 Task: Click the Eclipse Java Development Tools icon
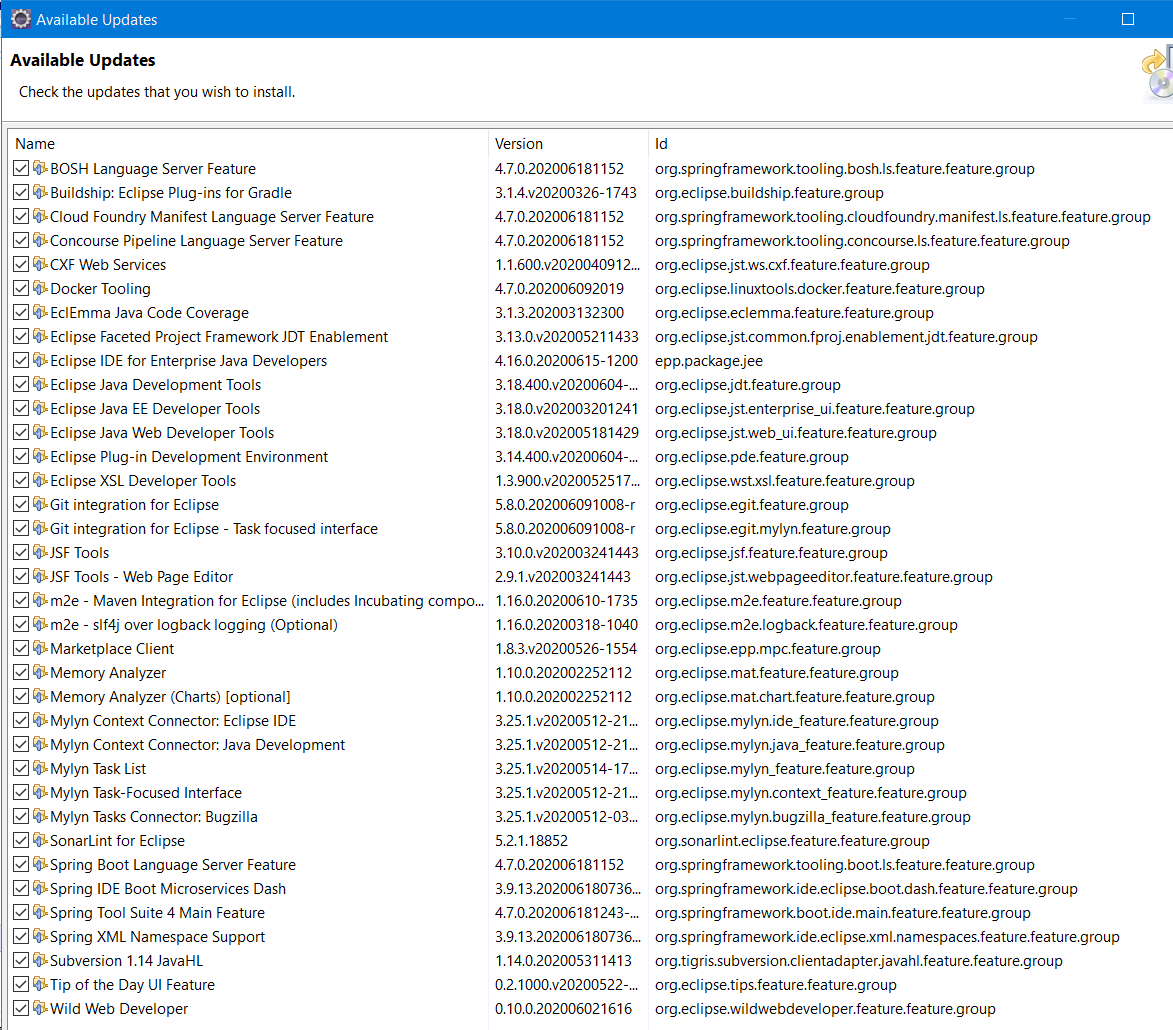pyautogui.click(x=40, y=384)
